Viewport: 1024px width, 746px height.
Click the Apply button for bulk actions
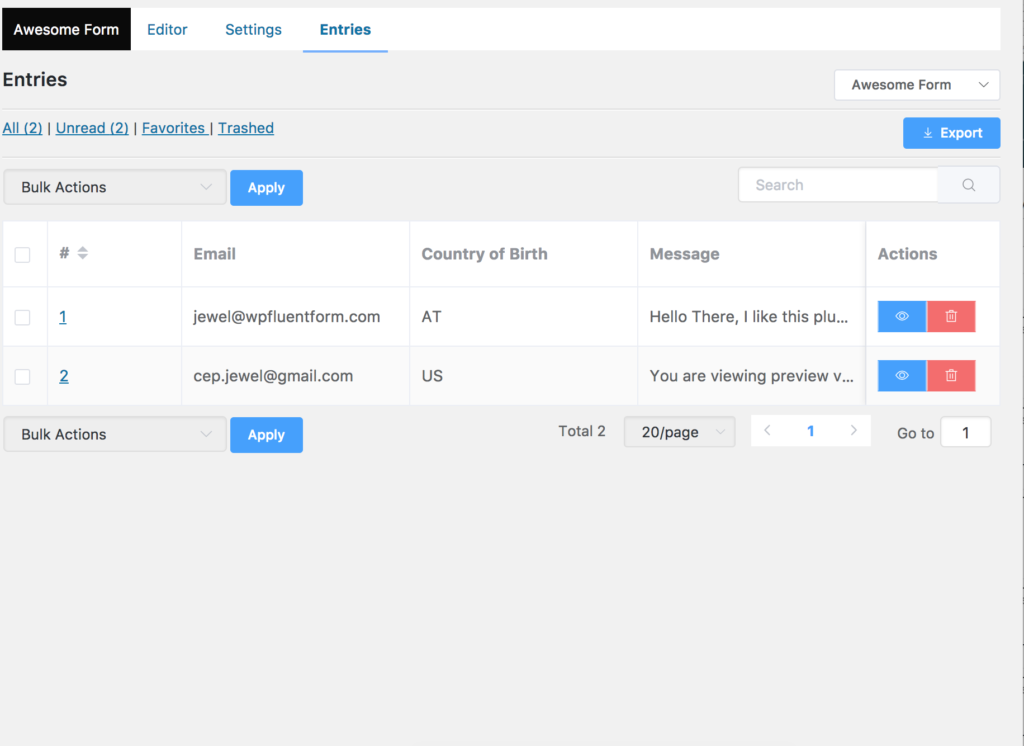pos(266,187)
